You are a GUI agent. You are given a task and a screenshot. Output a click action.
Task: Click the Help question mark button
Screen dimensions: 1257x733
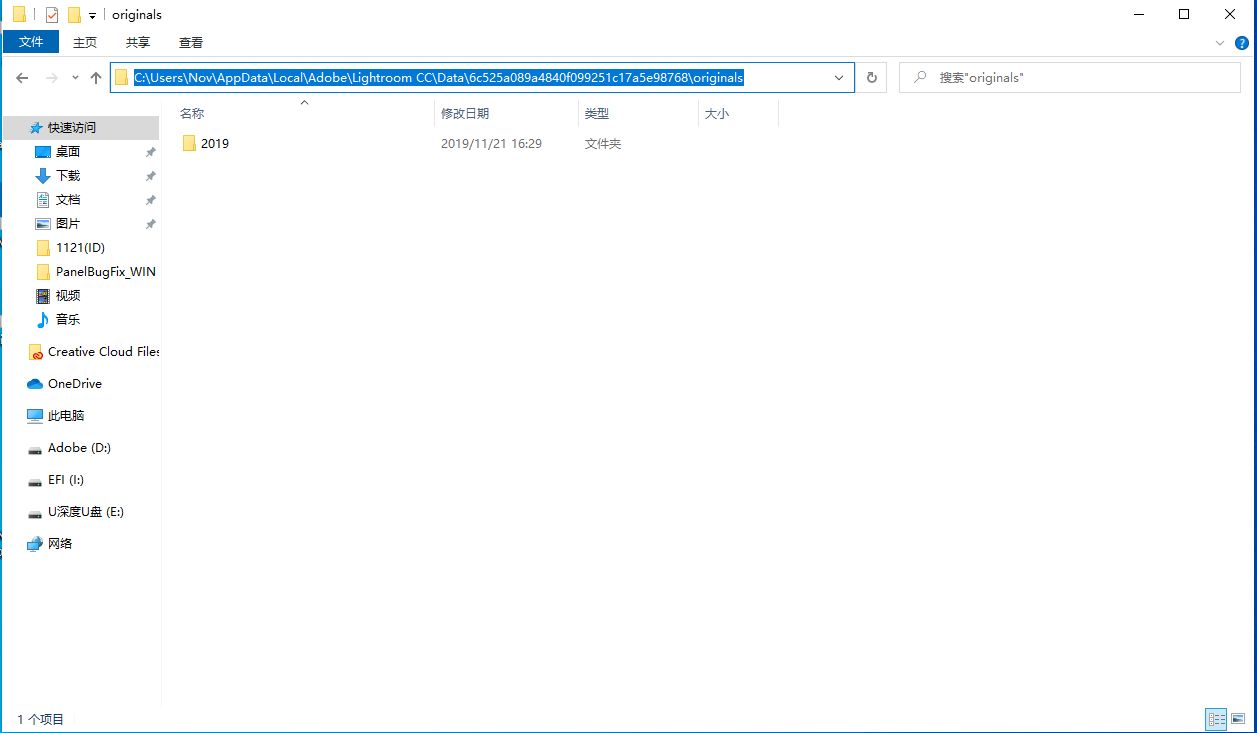(1242, 42)
